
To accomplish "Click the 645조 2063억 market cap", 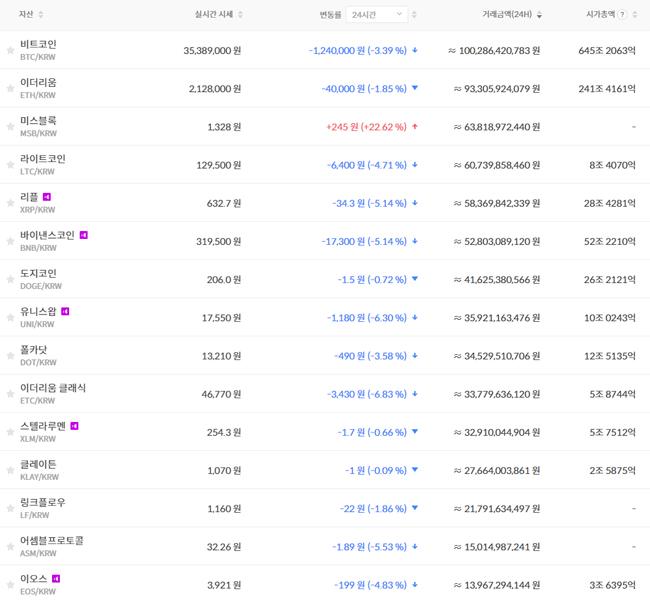I will [607, 51].
